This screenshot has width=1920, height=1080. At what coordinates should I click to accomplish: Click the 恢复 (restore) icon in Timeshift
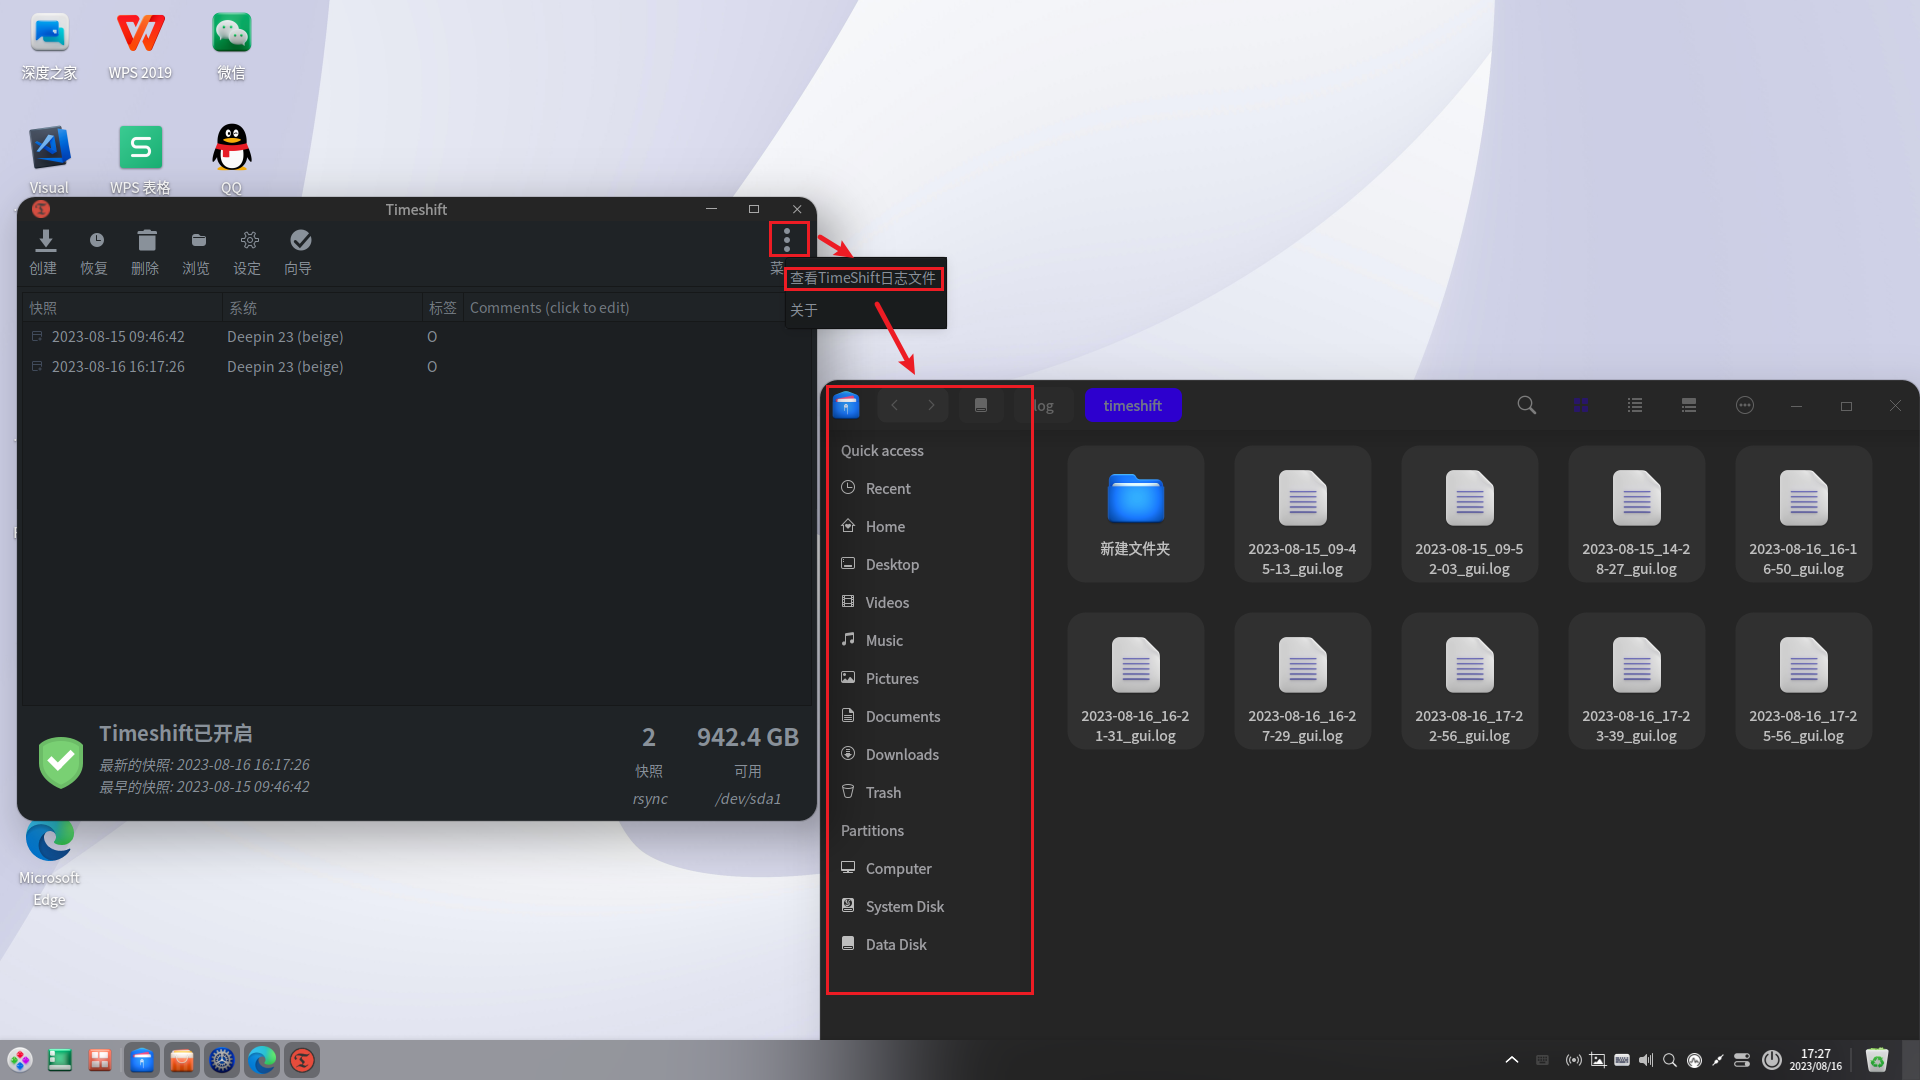95,249
